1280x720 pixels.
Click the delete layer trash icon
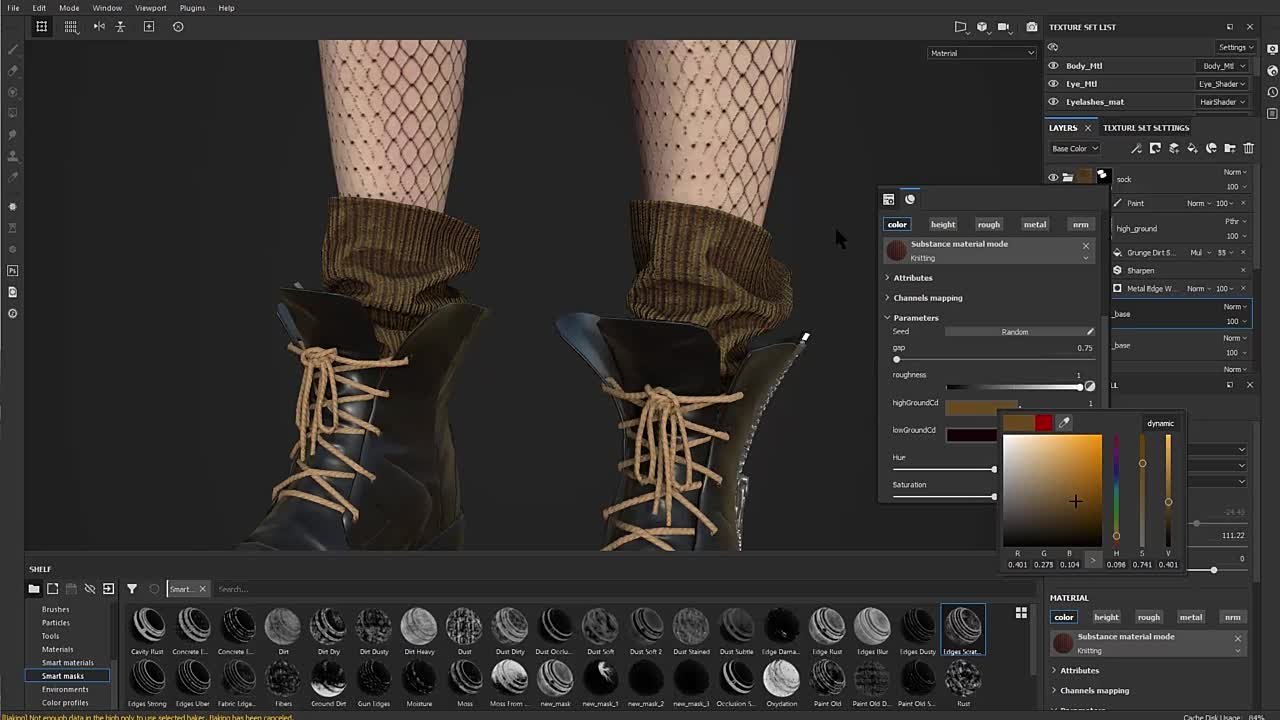(x=1248, y=148)
